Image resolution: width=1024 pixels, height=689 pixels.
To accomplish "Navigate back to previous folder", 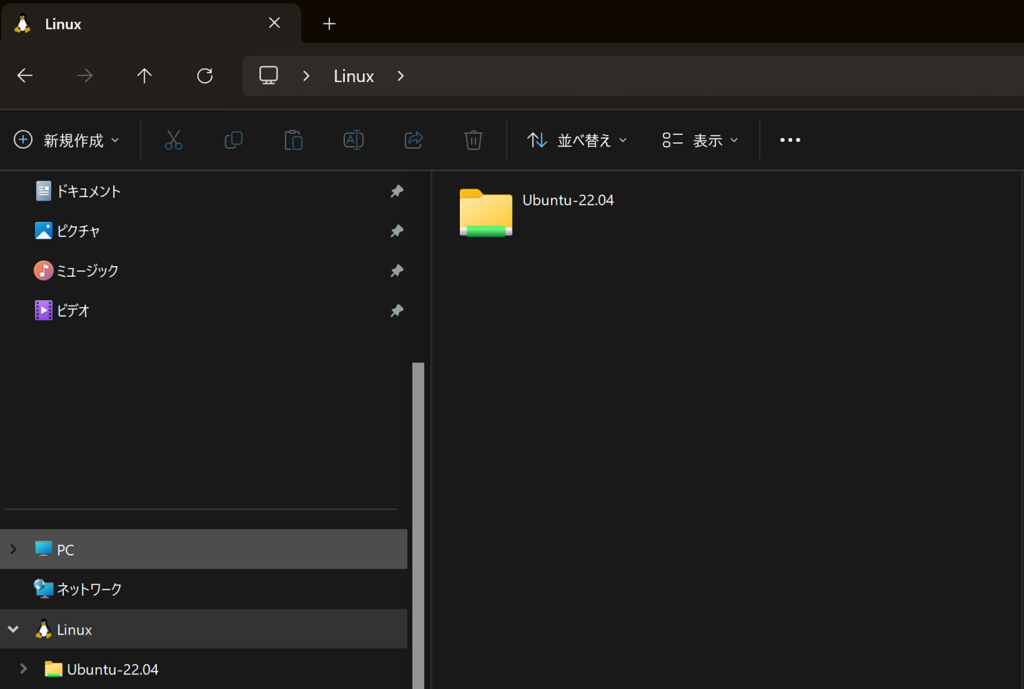I will 25,76.
